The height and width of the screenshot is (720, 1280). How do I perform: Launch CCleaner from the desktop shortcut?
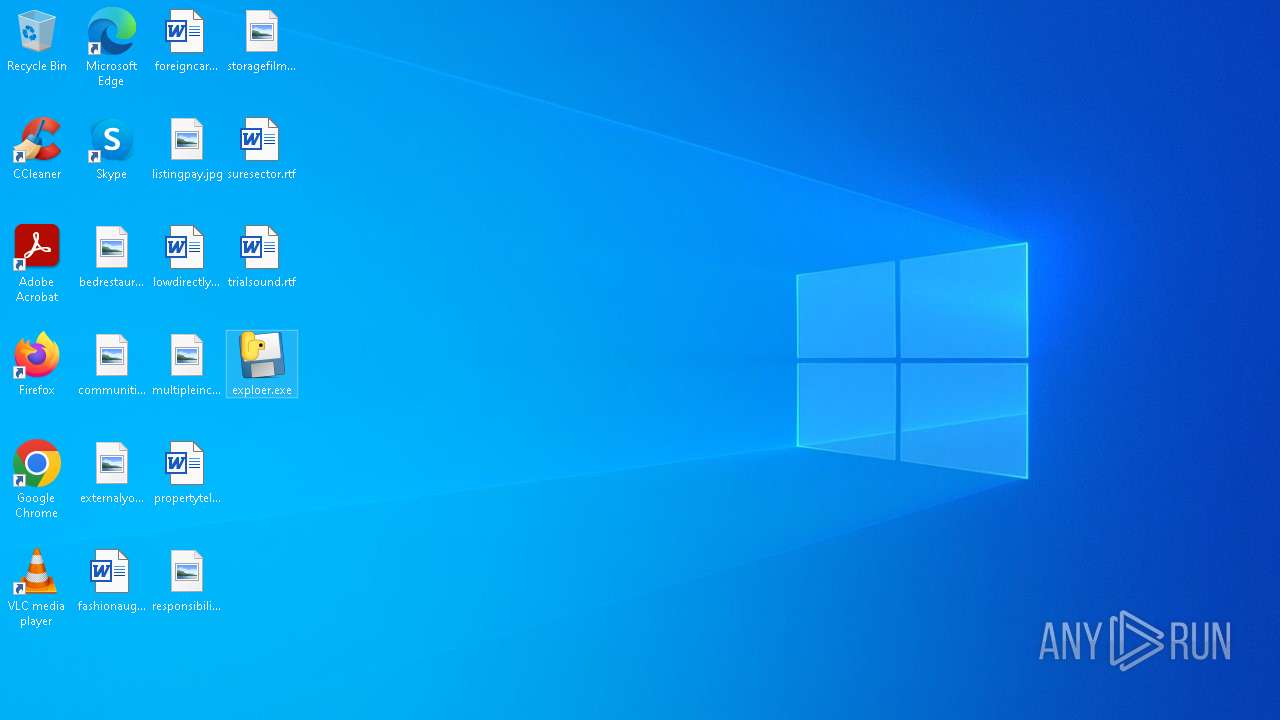37,149
